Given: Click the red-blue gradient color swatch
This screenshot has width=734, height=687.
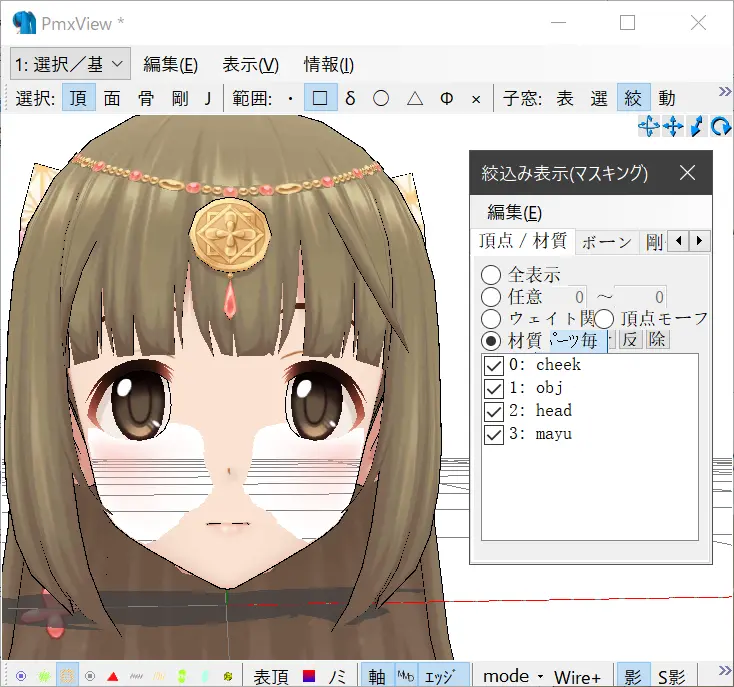Looking at the screenshot, I should coord(309,677).
